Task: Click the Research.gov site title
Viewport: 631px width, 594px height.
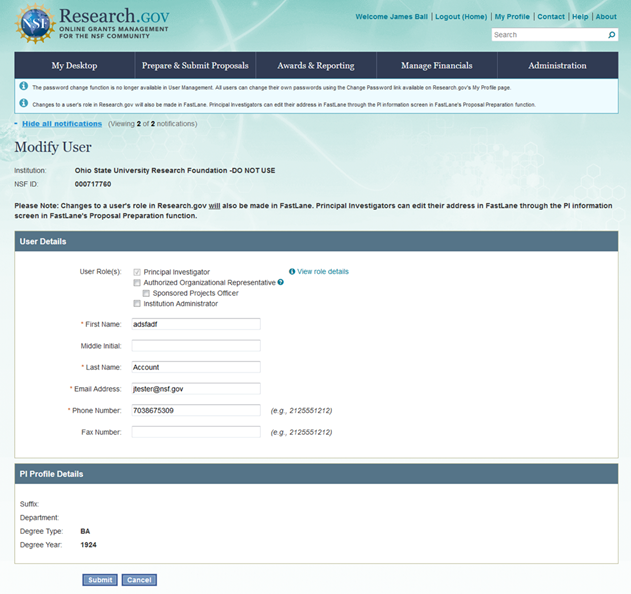Action: click(x=114, y=16)
